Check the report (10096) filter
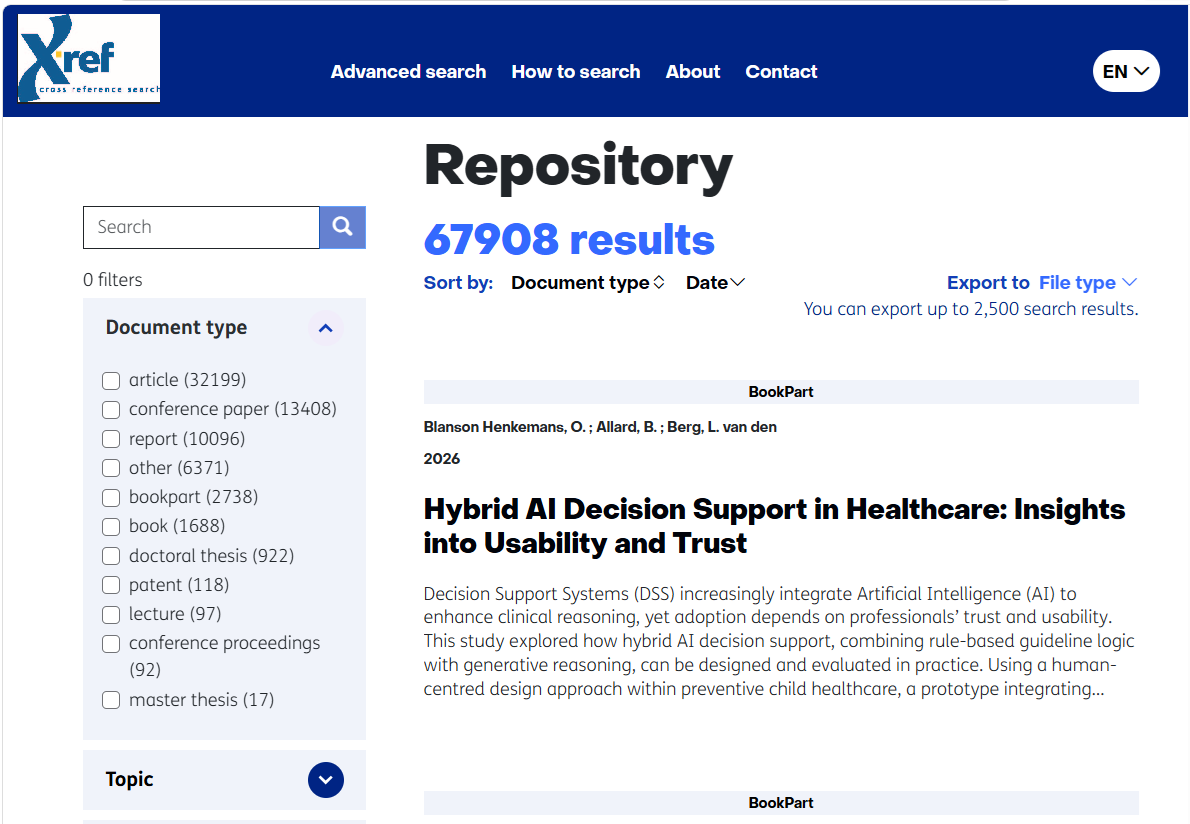The image size is (1190, 824). [111, 439]
